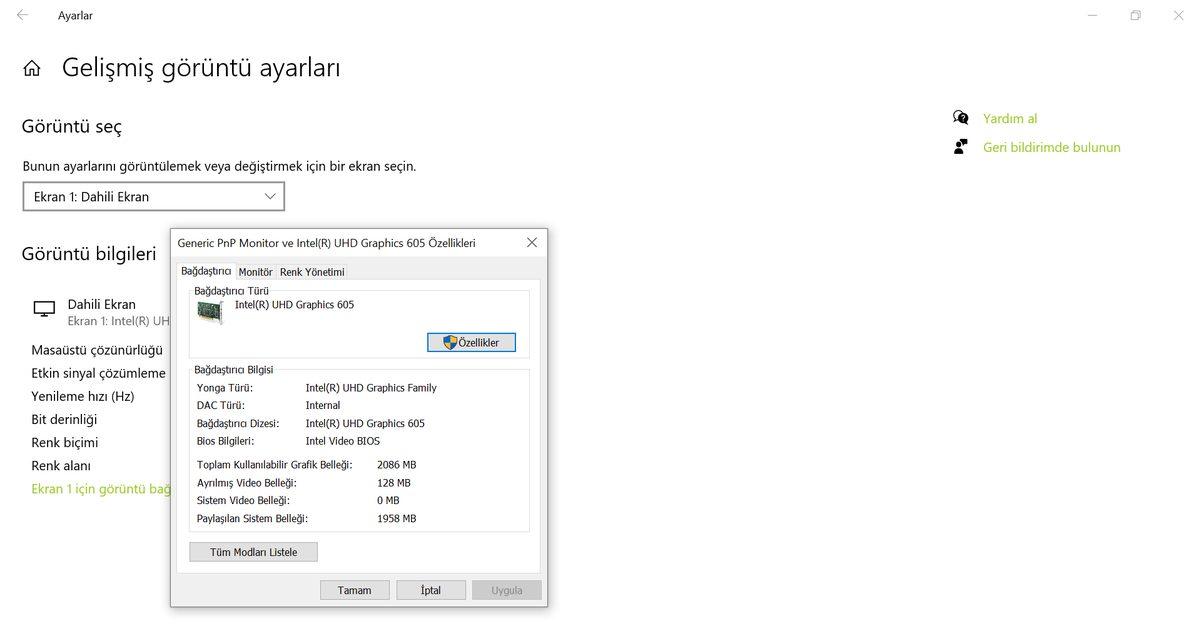This screenshot has width=1200, height=636.
Task: Close the Generic PnP Monitor properties dialog
Action: [x=531, y=242]
